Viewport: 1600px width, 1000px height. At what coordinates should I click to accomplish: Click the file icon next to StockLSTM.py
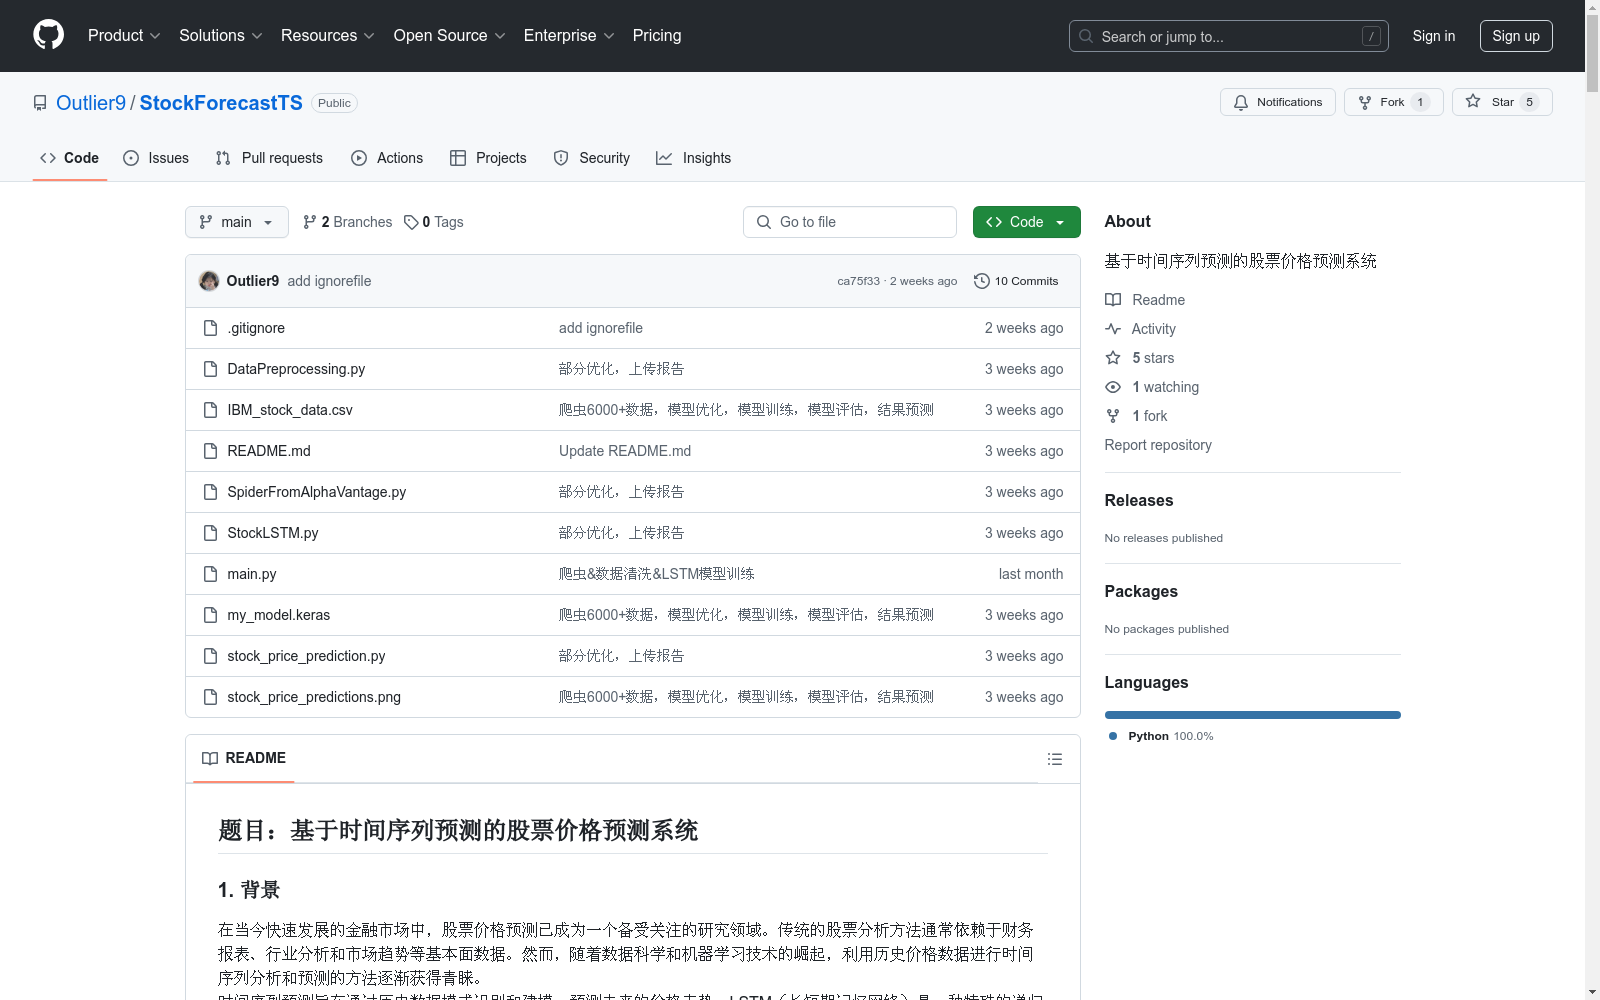pos(210,533)
